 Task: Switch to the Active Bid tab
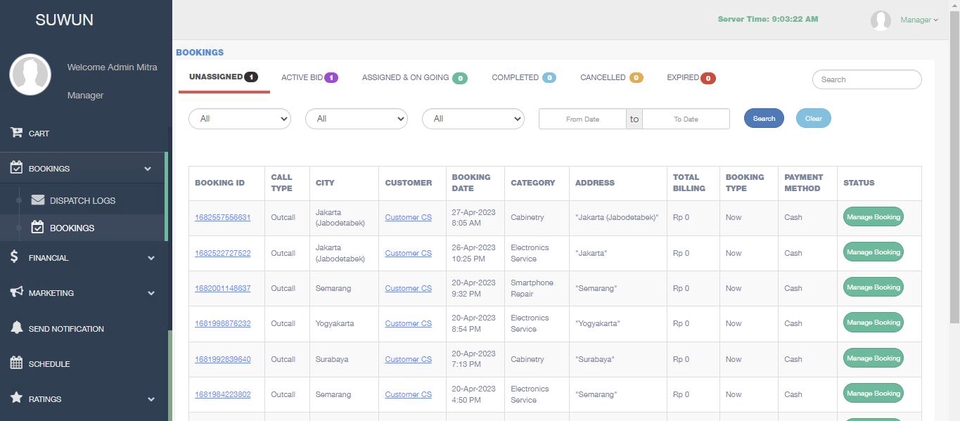point(310,78)
